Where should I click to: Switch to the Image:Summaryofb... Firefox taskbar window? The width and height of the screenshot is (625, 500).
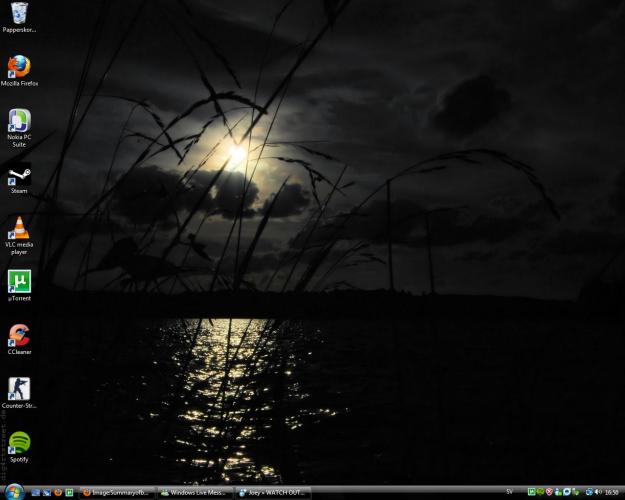coord(118,493)
